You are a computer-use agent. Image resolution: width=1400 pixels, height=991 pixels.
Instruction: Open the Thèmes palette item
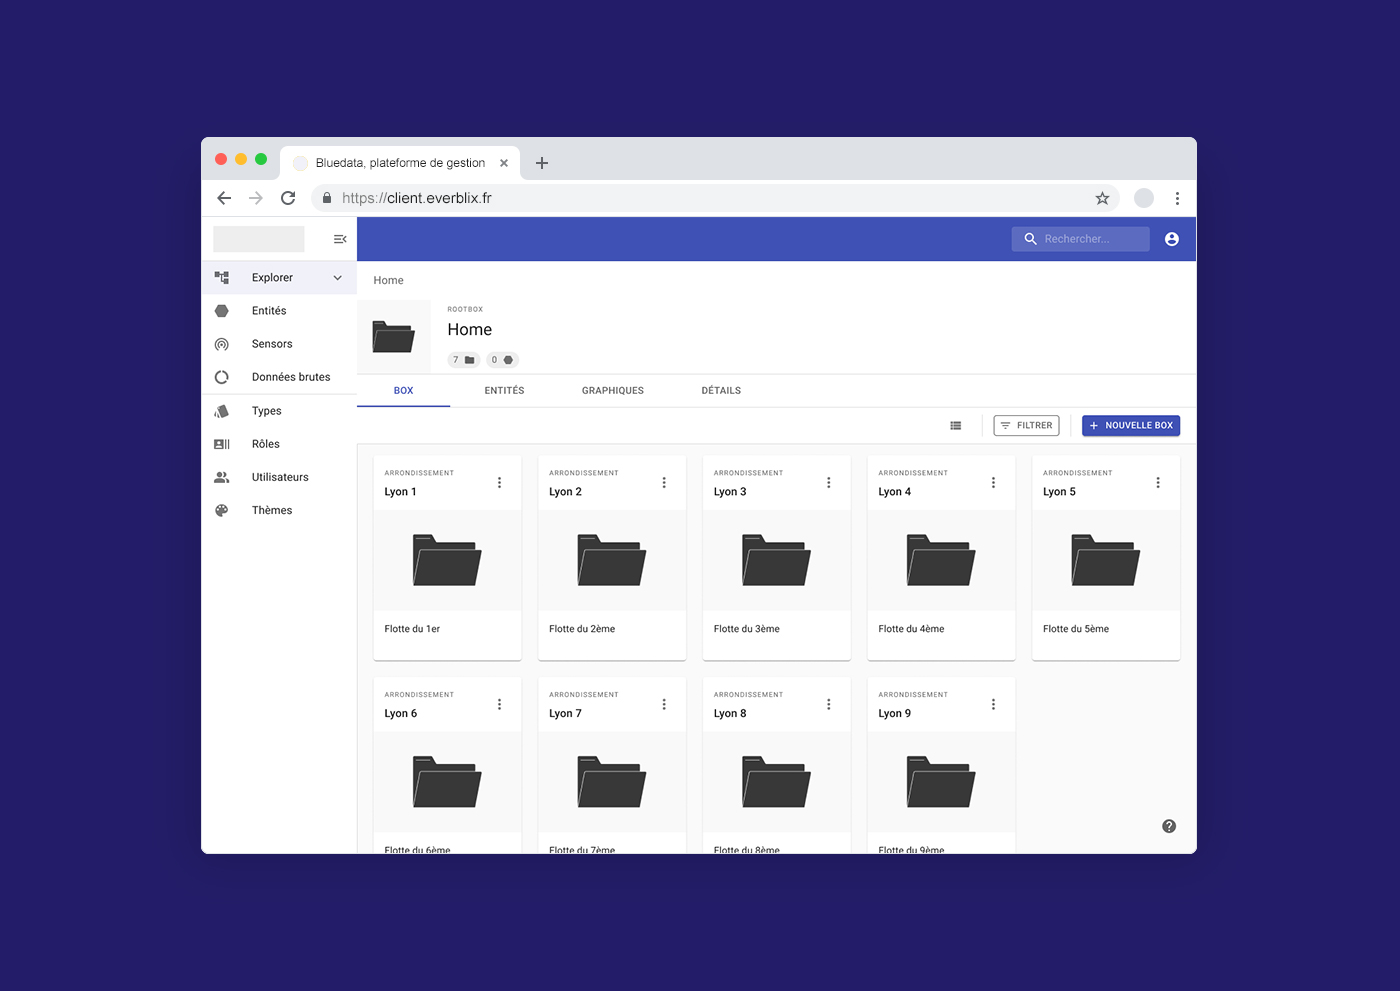click(x=271, y=510)
